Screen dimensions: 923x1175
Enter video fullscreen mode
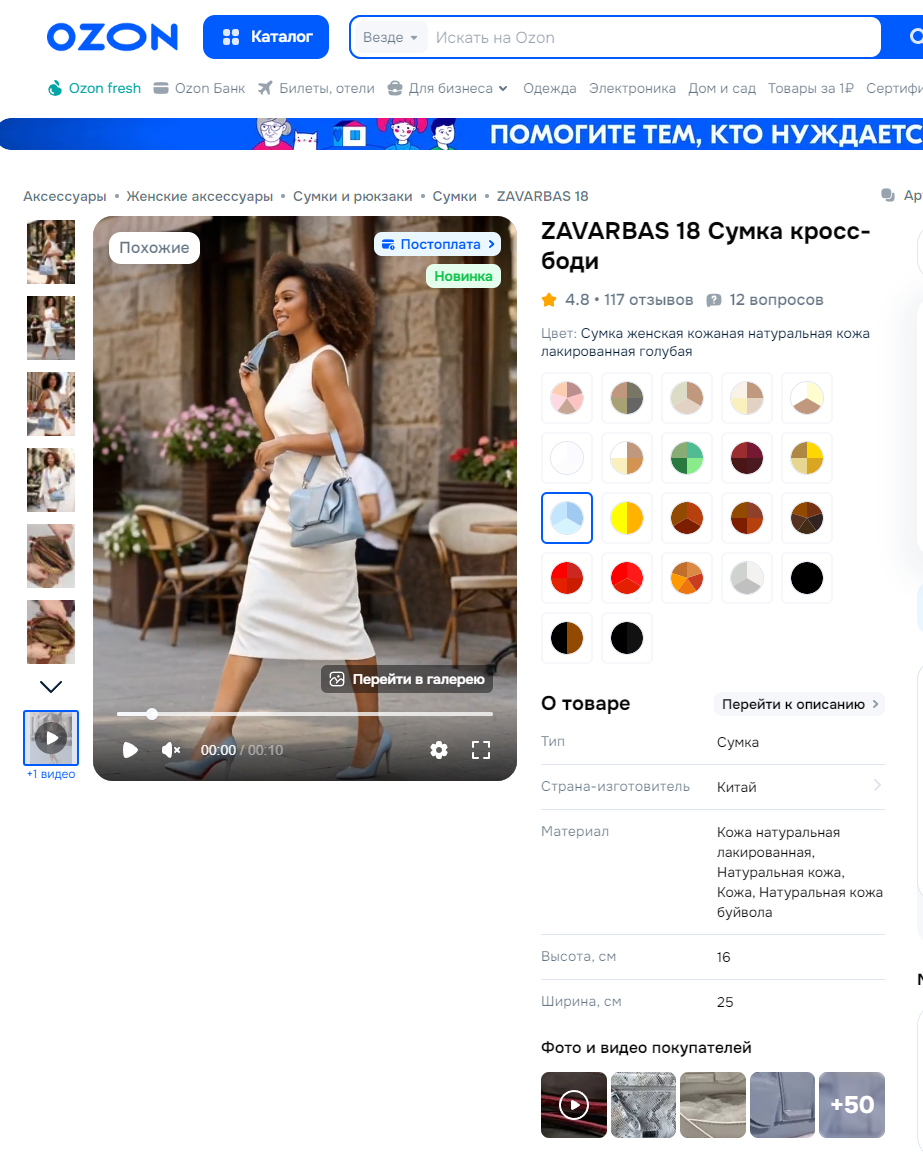(x=481, y=750)
